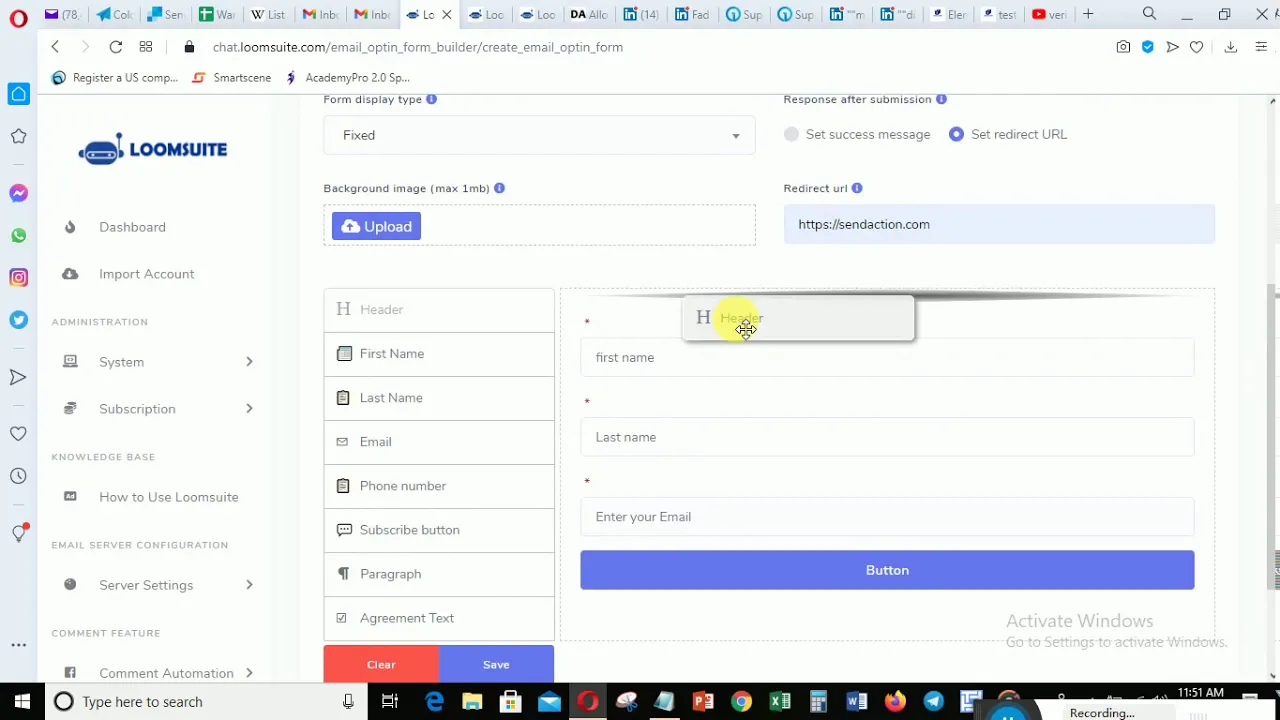Viewport: 1280px width, 720px height.
Task: Click the info icon beside Redirect url
Action: tap(857, 188)
